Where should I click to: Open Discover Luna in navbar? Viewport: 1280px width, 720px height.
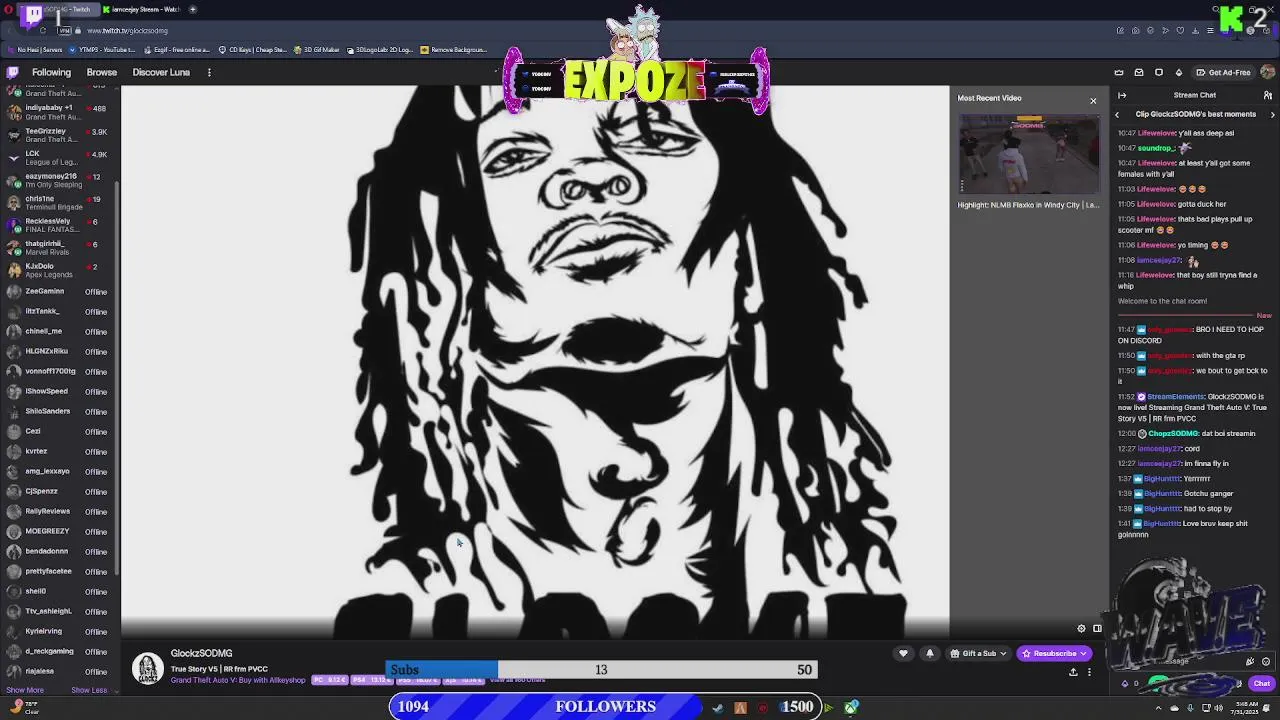coord(161,72)
